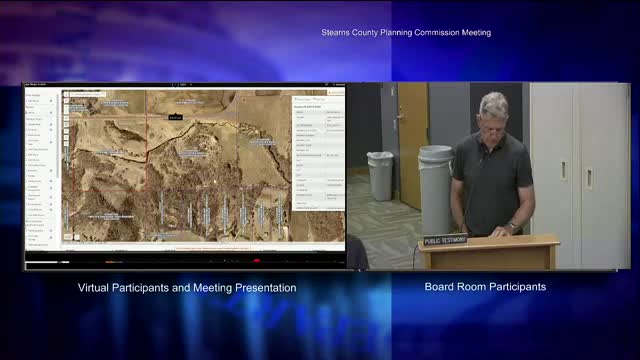Click the left basemap button at the map's bottom-left
Image resolution: width=640 pixels, height=360 pixels.
(68, 237)
